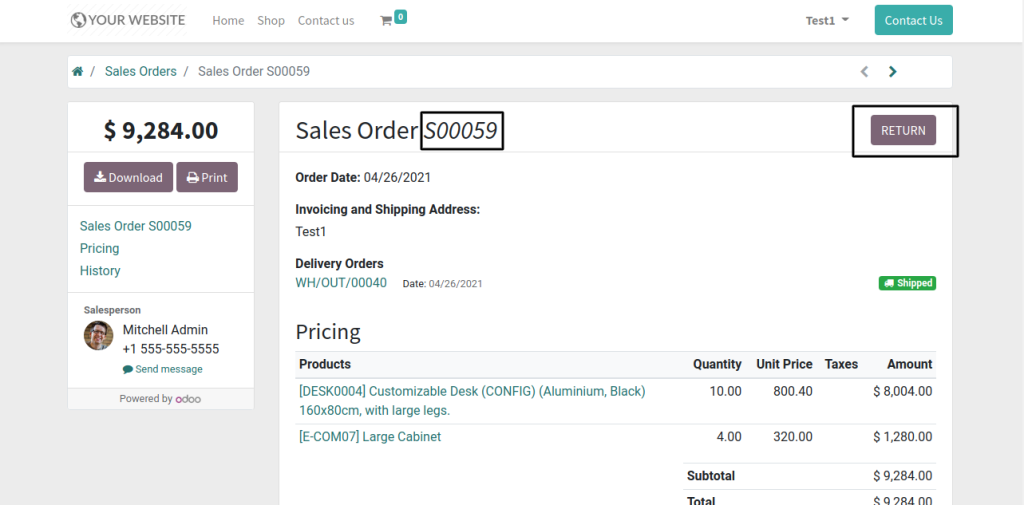
Task: Click the Pricing section heading
Action: 328,332
